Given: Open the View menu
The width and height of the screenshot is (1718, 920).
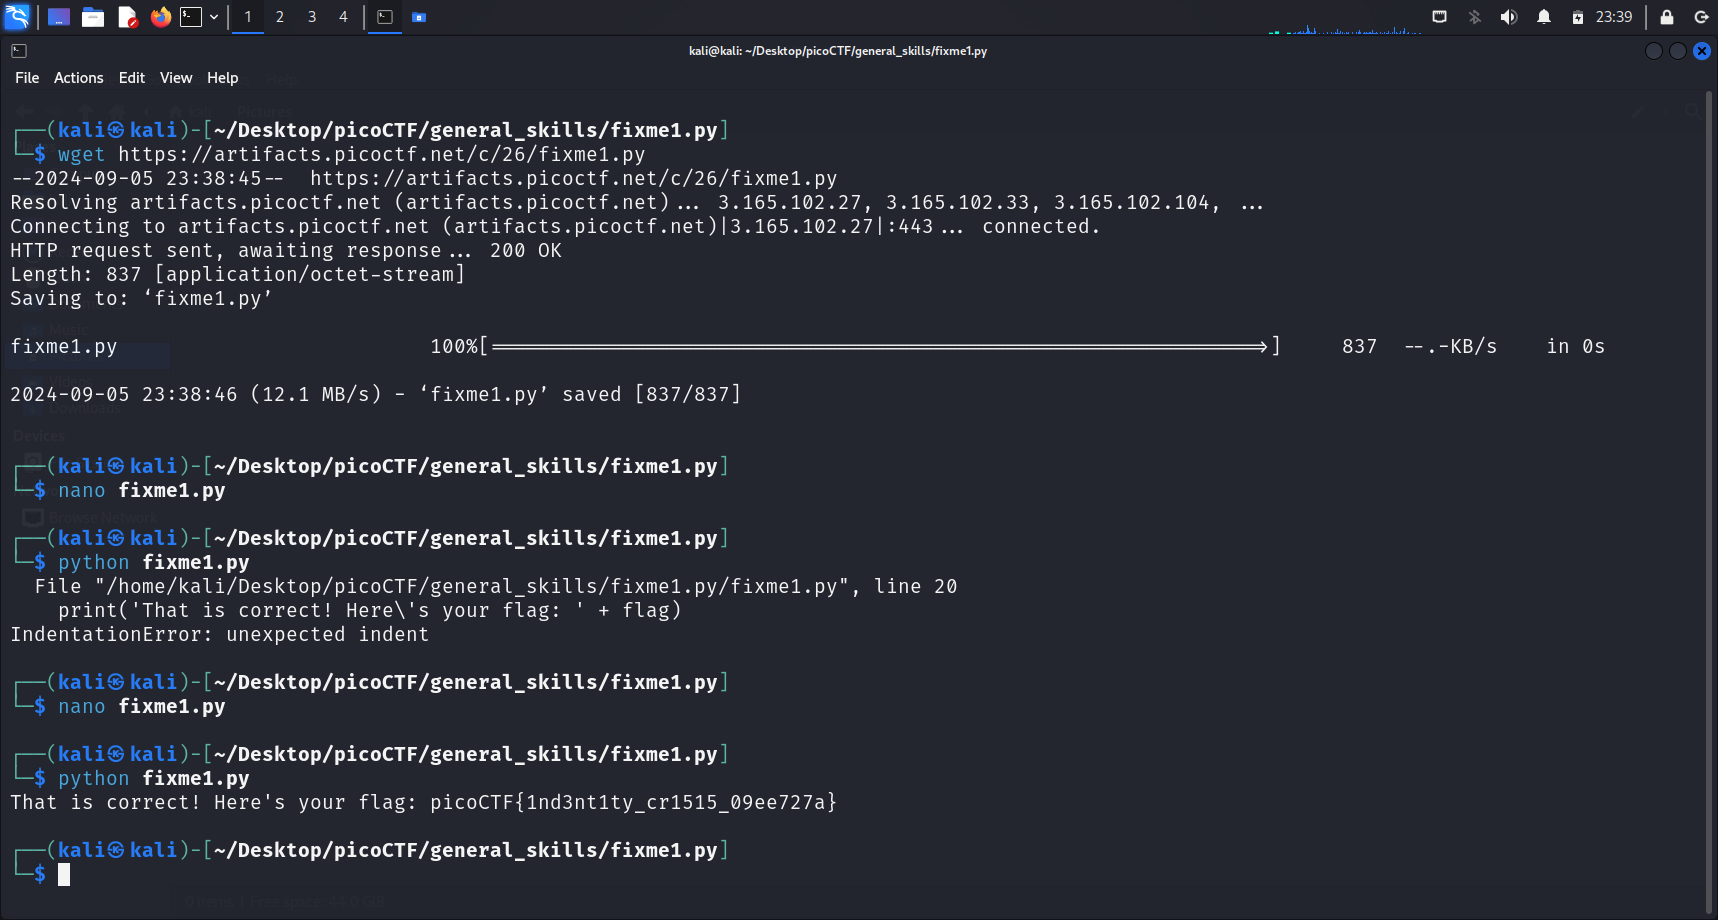Looking at the screenshot, I should 175,78.
